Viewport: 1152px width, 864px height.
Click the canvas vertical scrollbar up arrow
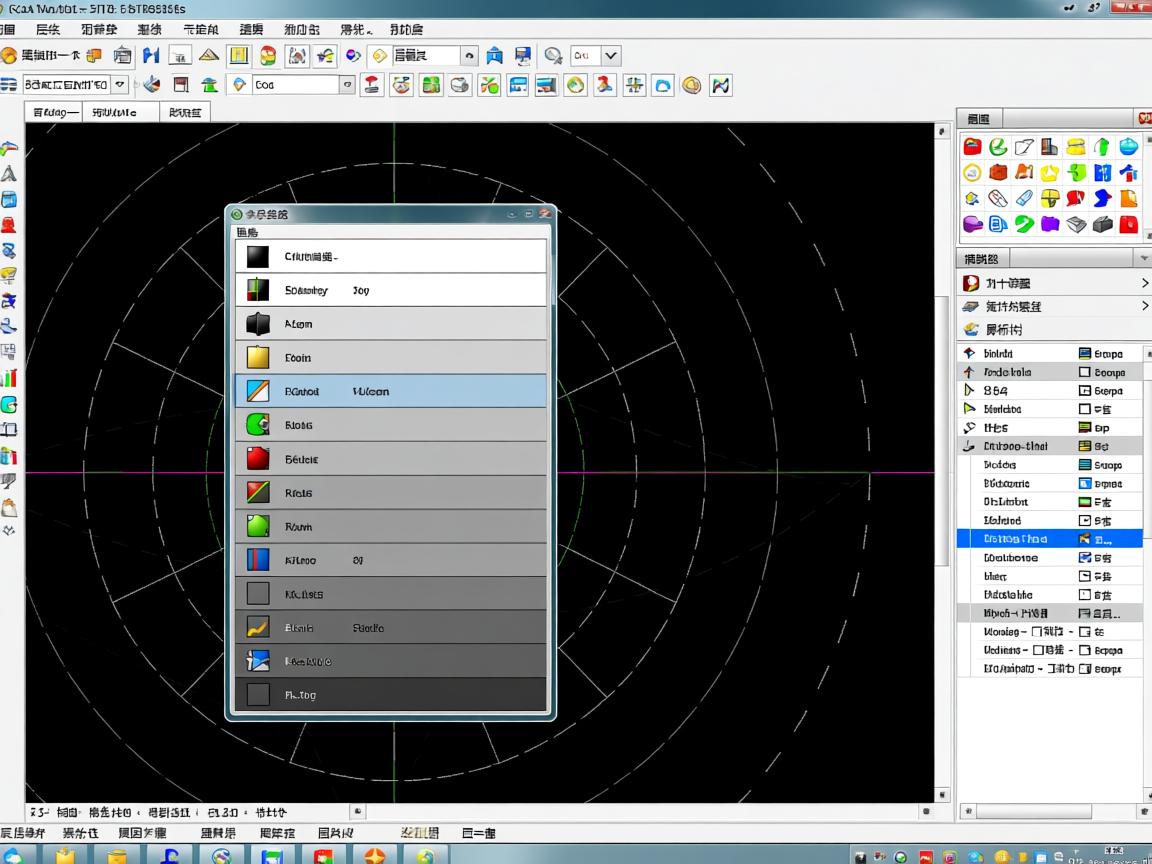[942, 131]
